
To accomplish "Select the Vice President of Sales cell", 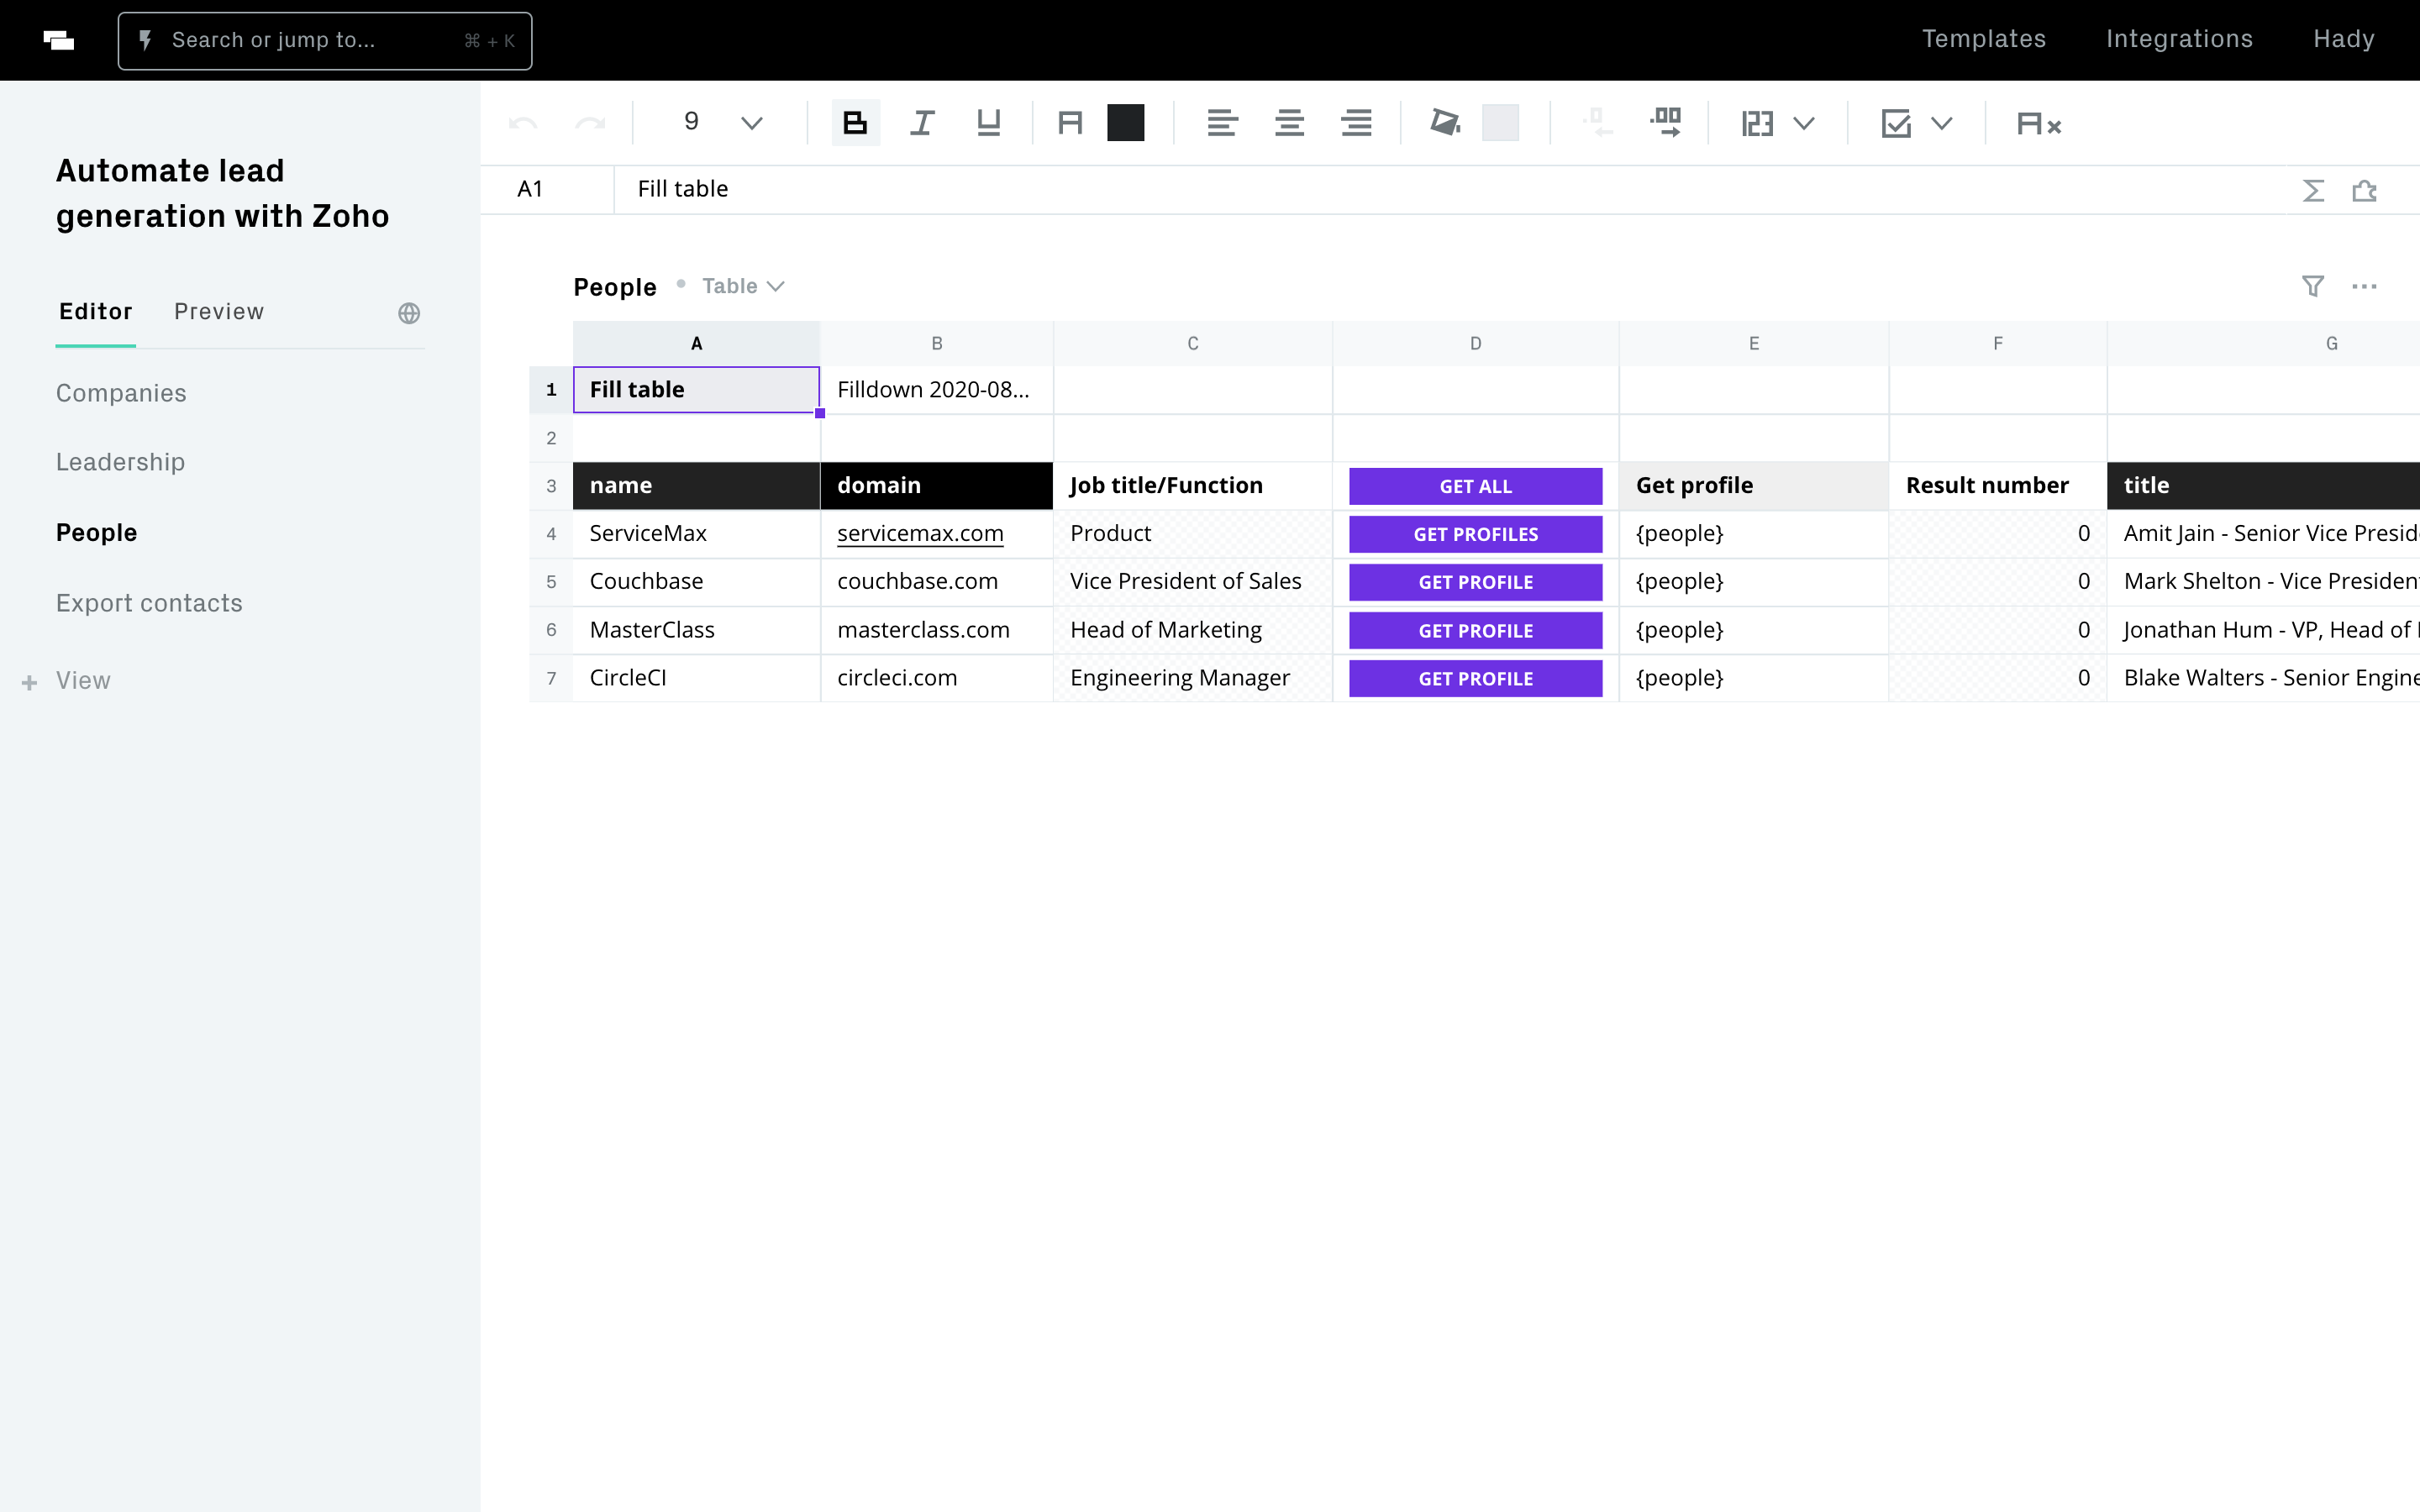I will [1192, 582].
